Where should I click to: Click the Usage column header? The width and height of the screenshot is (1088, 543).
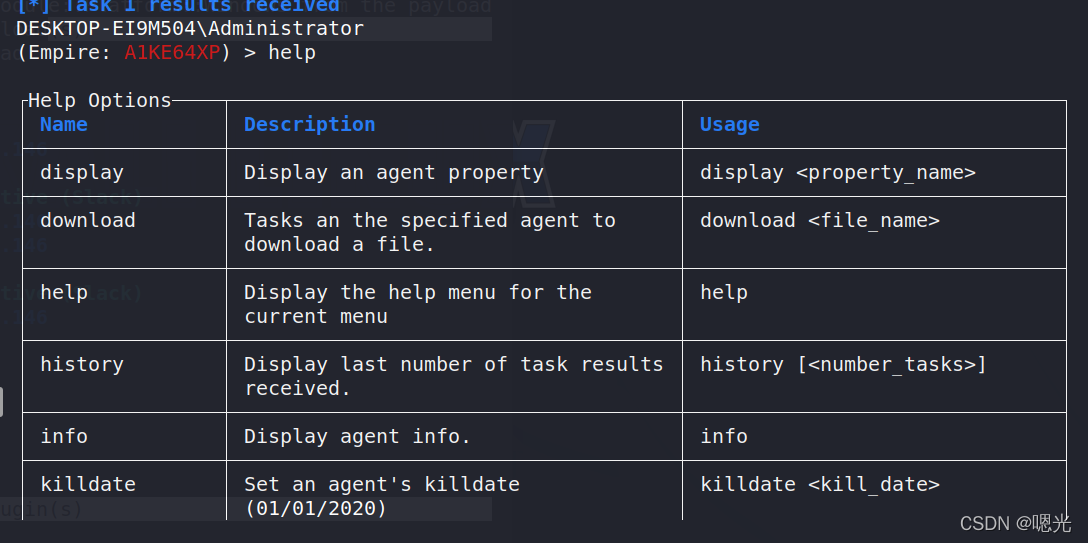[x=729, y=125]
